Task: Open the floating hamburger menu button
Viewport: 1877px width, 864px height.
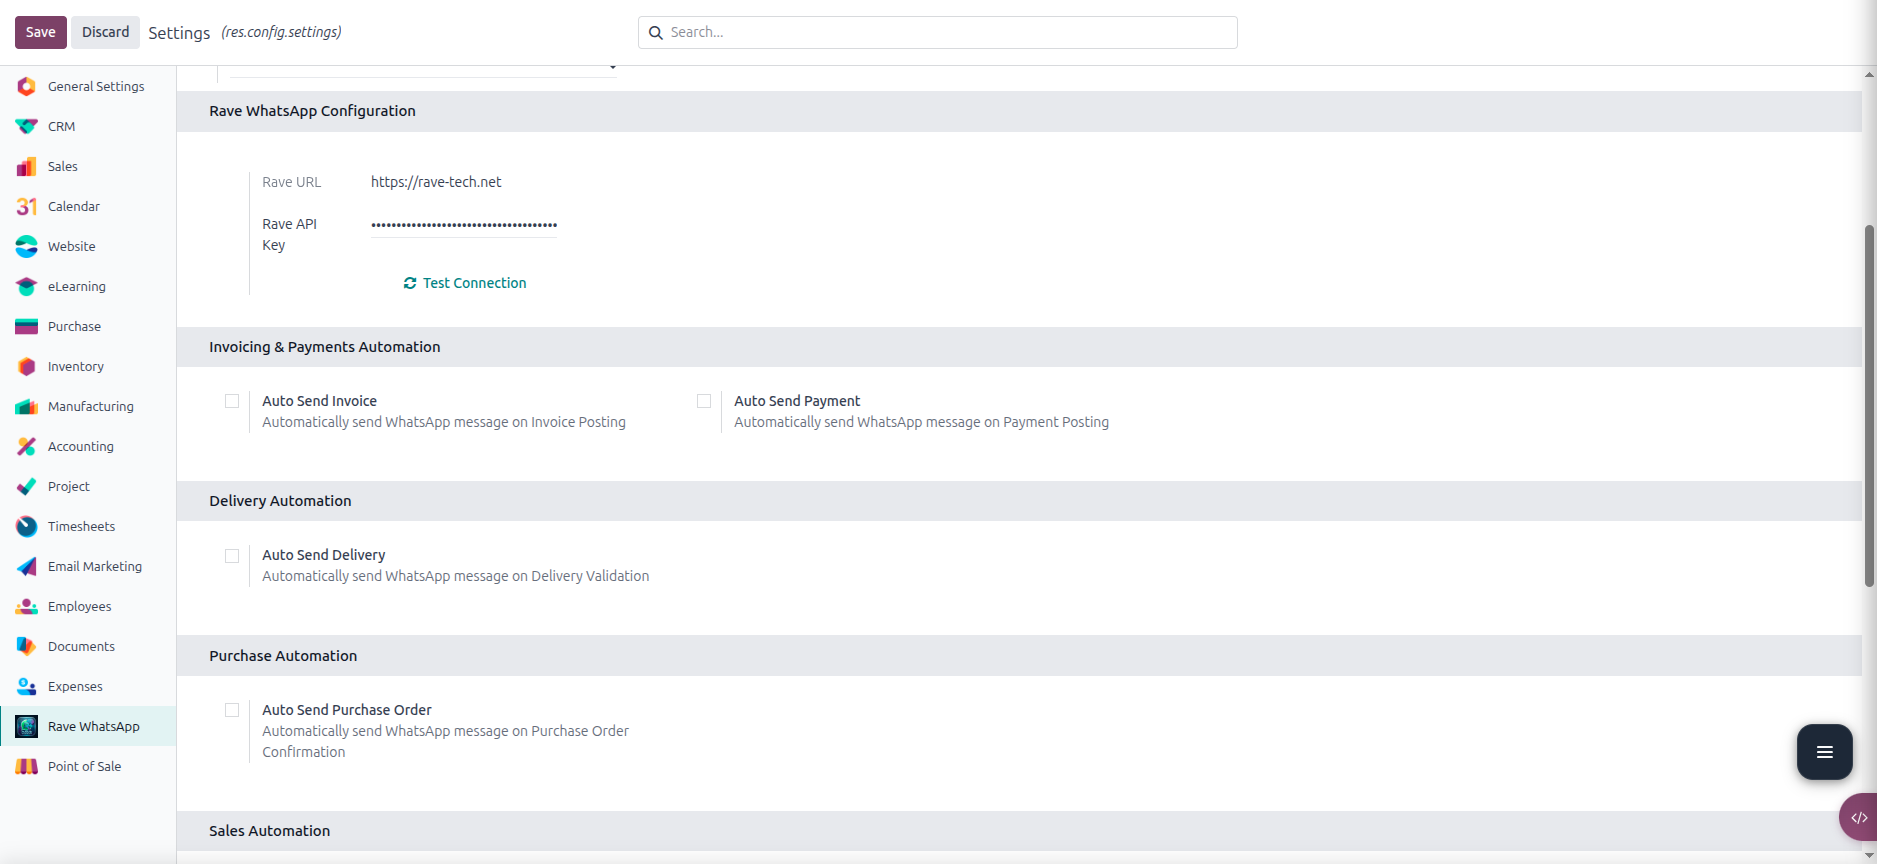Action: pos(1824,752)
